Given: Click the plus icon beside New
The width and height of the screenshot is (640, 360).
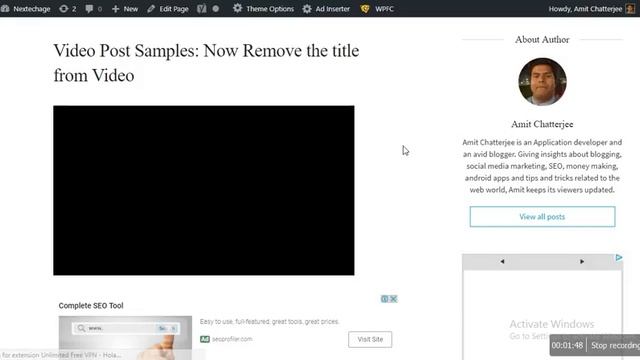Looking at the screenshot, I should point(116,9).
